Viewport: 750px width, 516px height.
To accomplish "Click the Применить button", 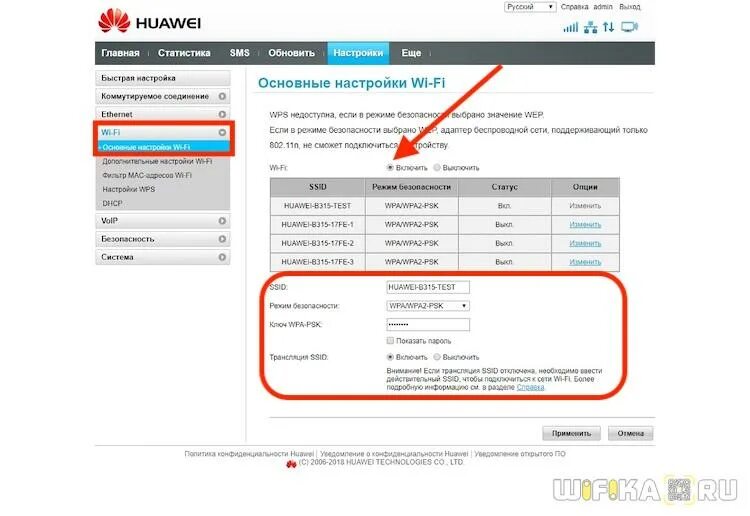I will click(572, 433).
